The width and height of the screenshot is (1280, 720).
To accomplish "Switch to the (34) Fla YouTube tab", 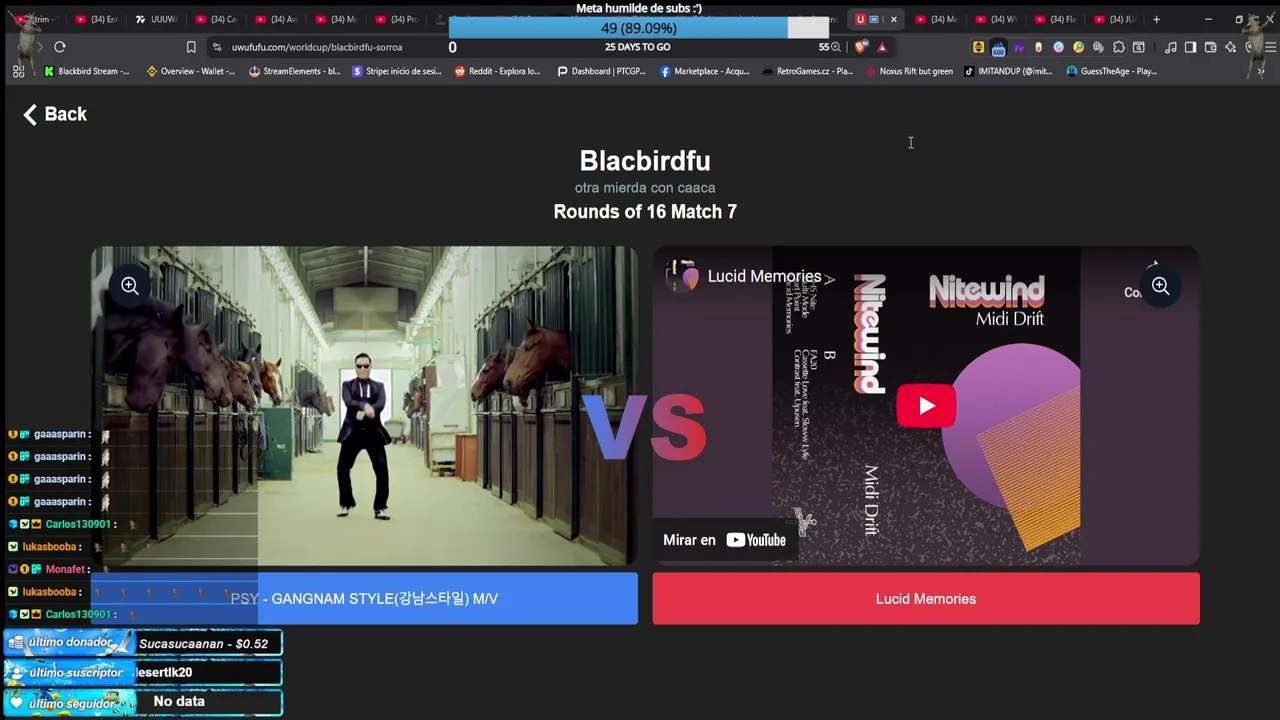I will click(x=1057, y=19).
